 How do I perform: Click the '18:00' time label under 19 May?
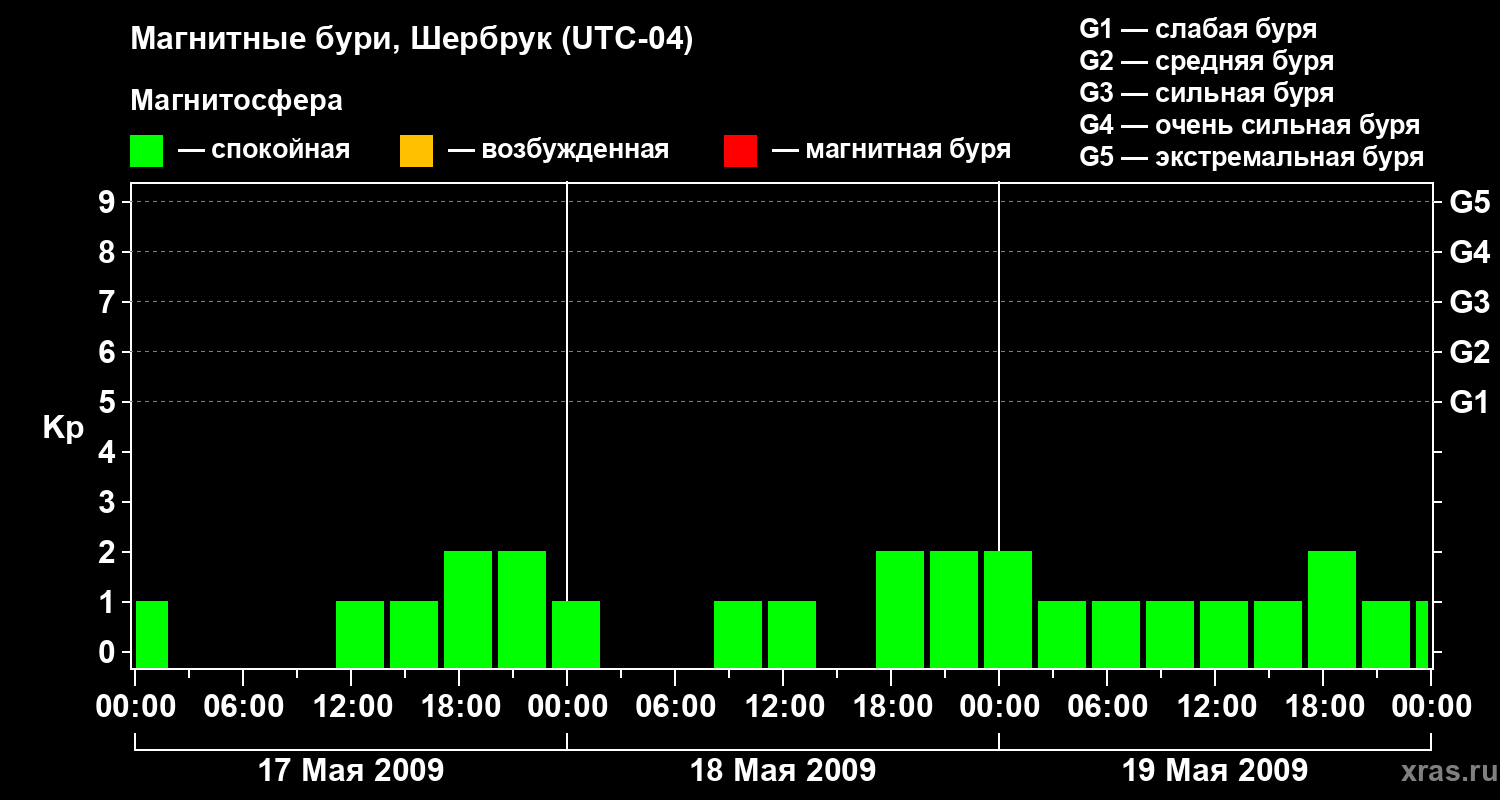click(1323, 706)
